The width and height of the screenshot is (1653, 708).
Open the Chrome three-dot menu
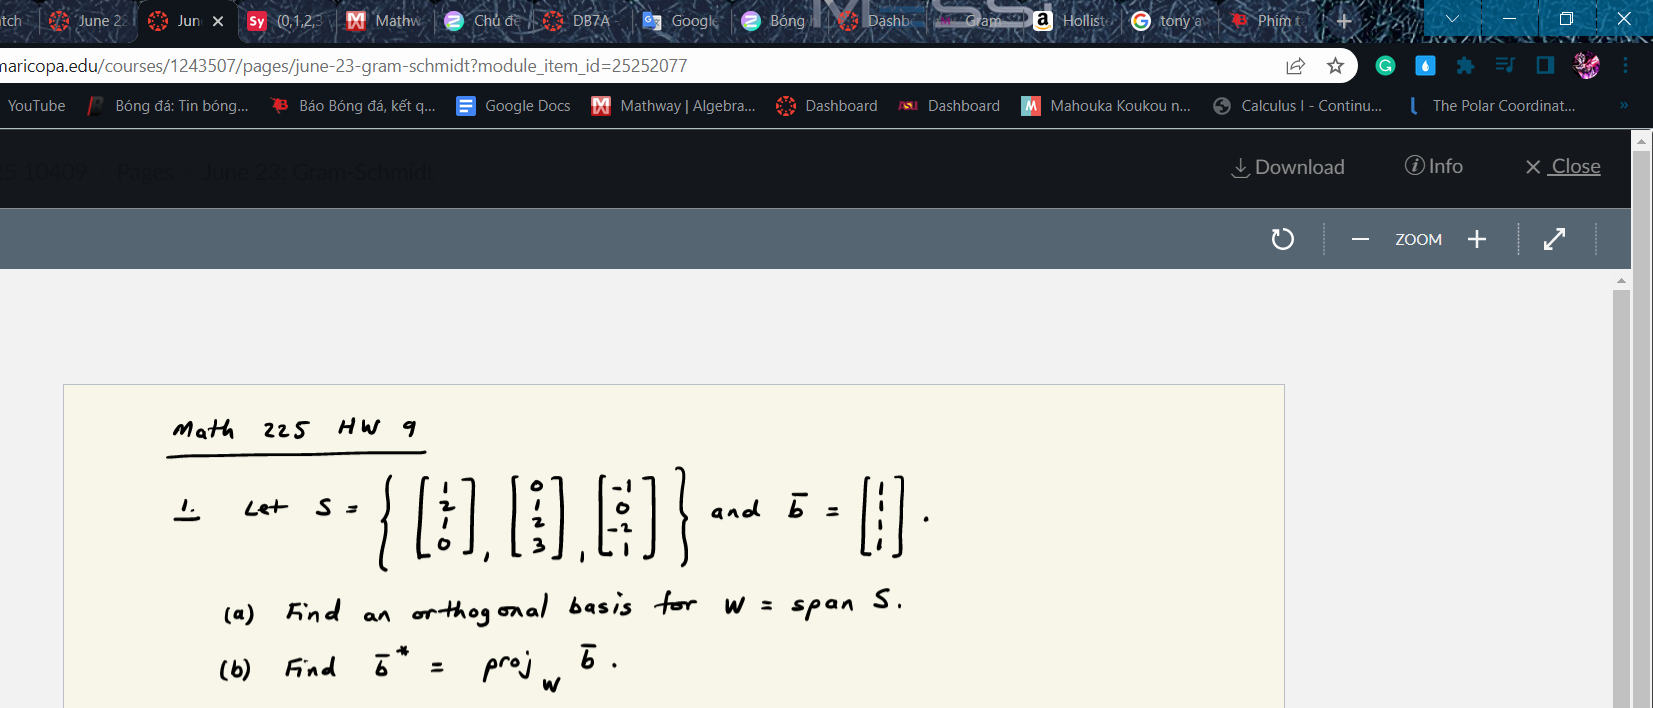pyautogui.click(x=1626, y=66)
